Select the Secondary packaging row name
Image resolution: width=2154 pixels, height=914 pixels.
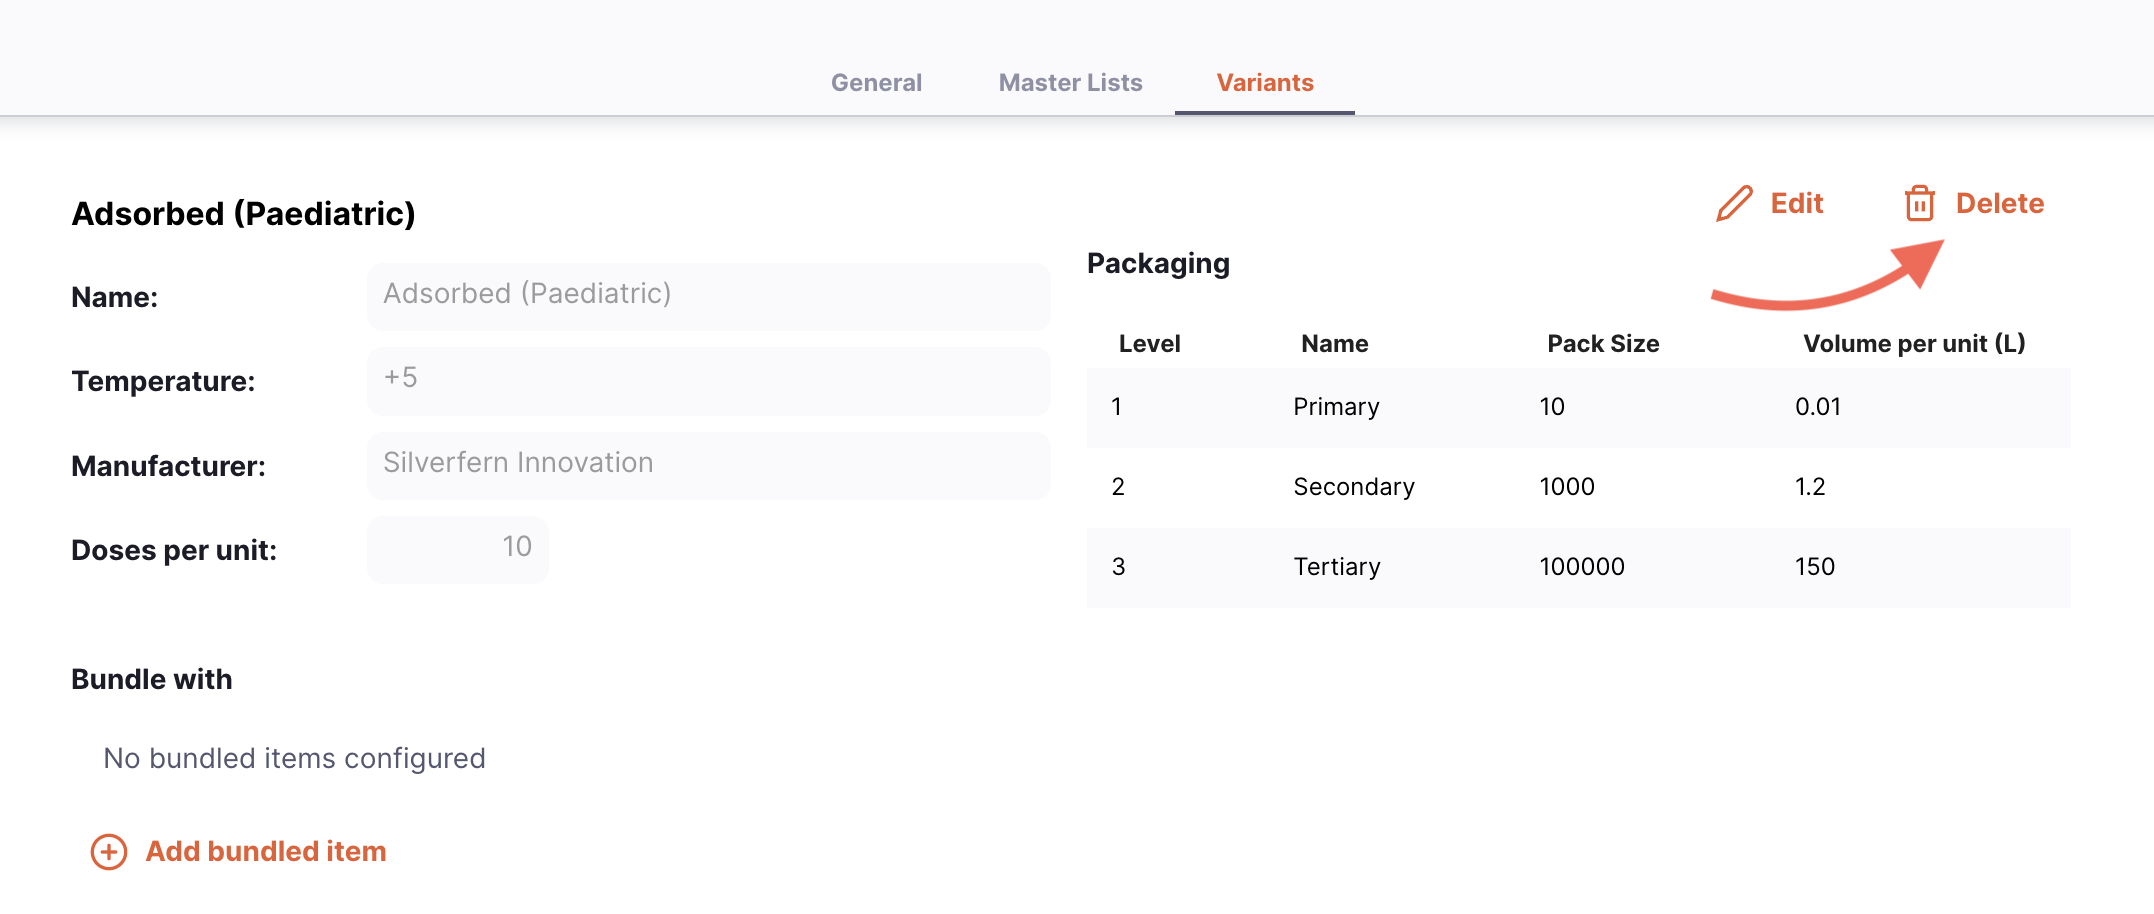(x=1354, y=487)
